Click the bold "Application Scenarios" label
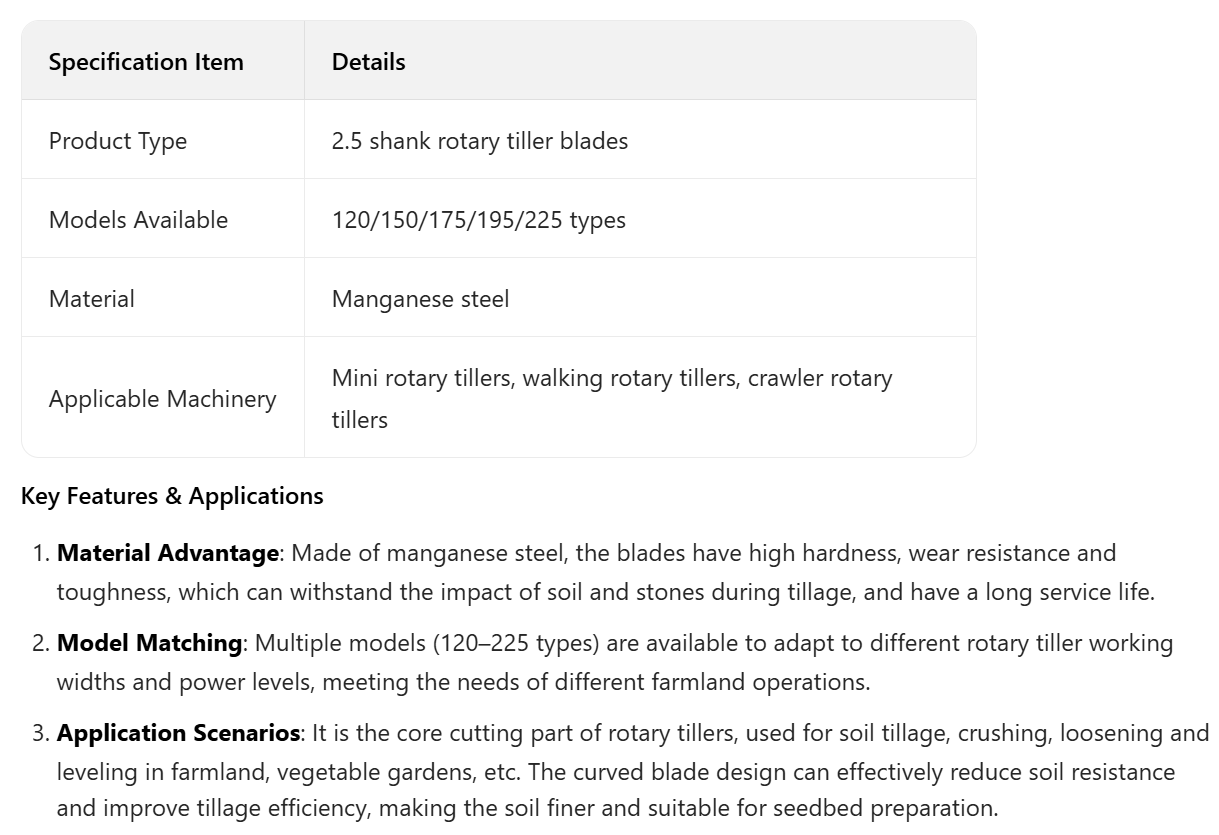 coord(178,733)
